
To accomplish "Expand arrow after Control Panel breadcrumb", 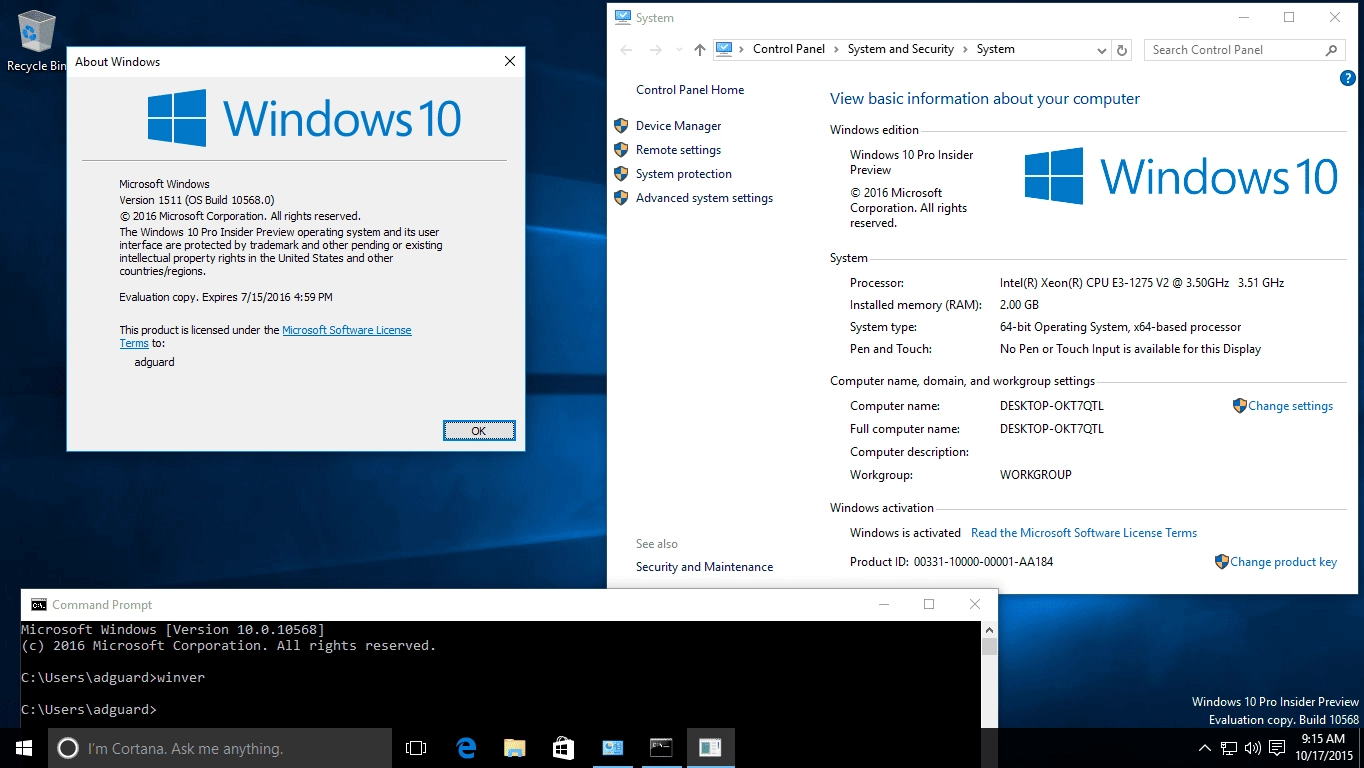I will point(837,49).
